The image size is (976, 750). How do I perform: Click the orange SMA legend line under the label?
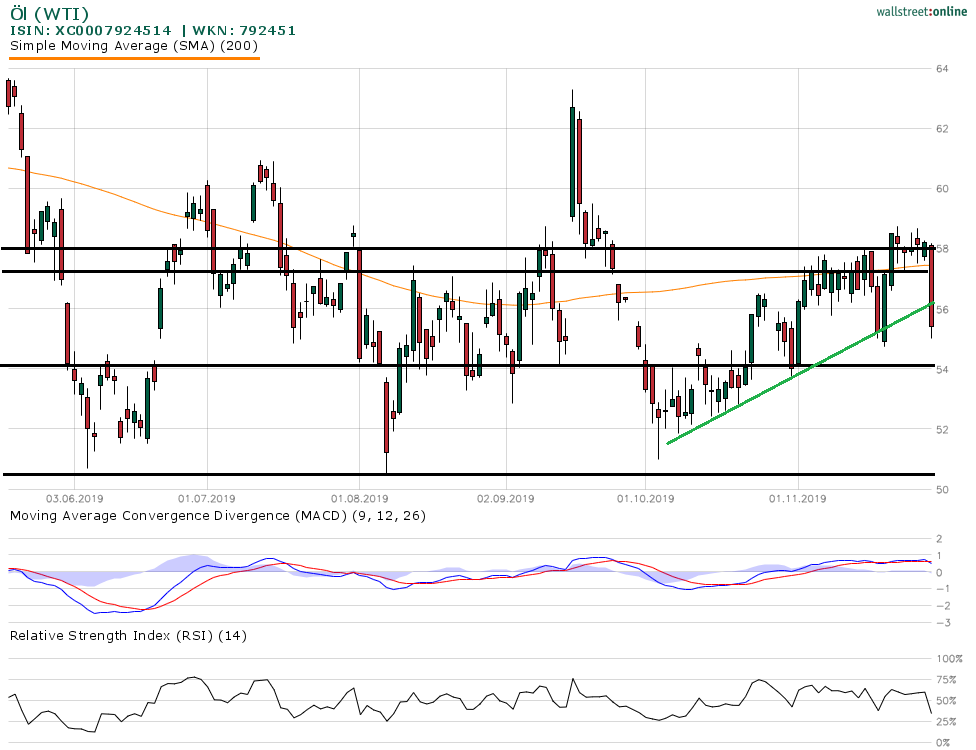134,58
